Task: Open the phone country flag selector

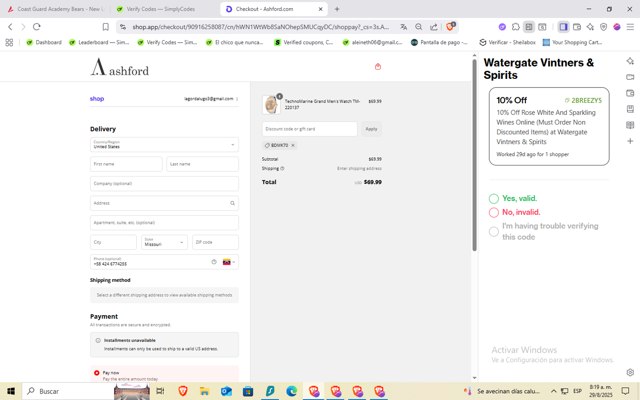Action: (x=229, y=262)
